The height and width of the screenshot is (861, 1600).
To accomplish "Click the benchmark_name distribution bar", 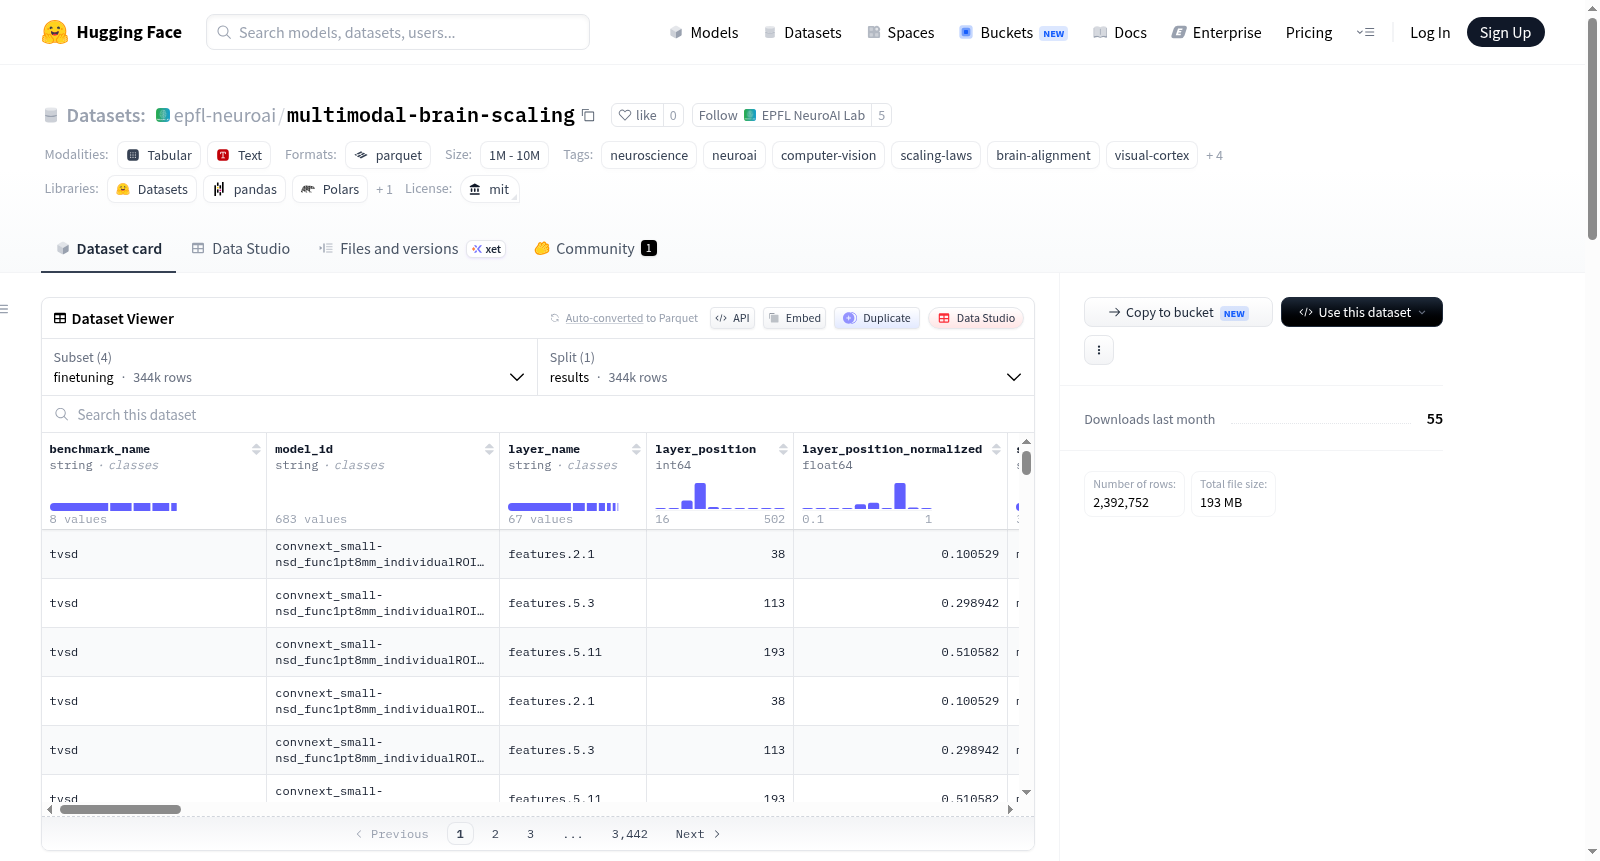I will pos(113,507).
